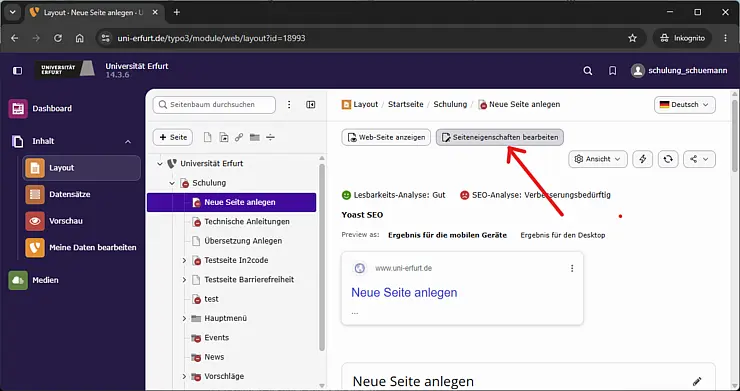Collapse the Schulung tree node
This screenshot has height=391, width=740.
pos(172,183)
